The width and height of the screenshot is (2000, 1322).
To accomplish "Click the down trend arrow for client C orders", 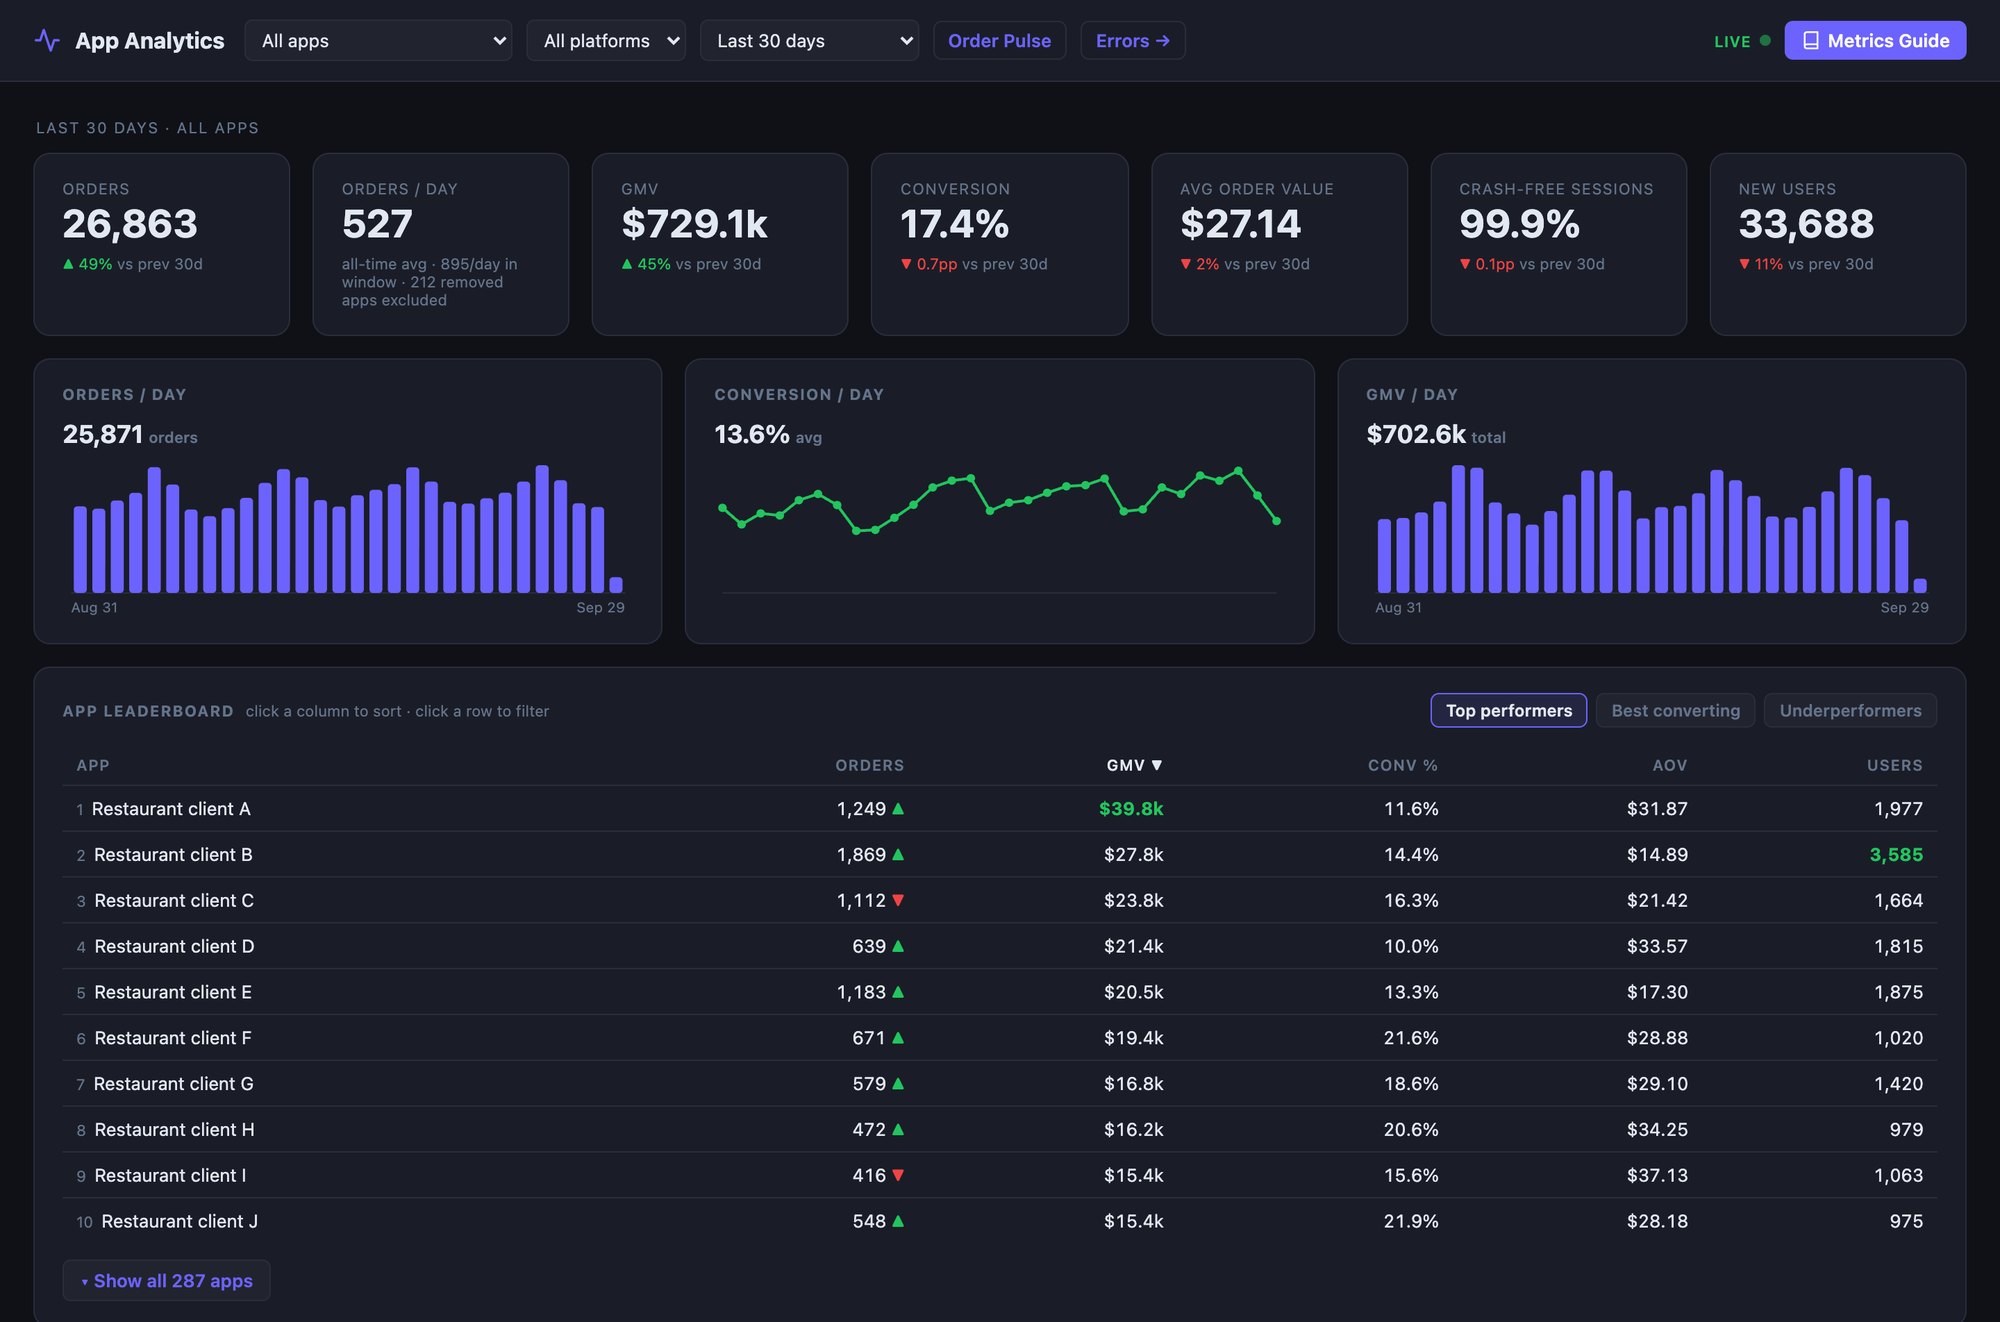I will (x=898, y=901).
